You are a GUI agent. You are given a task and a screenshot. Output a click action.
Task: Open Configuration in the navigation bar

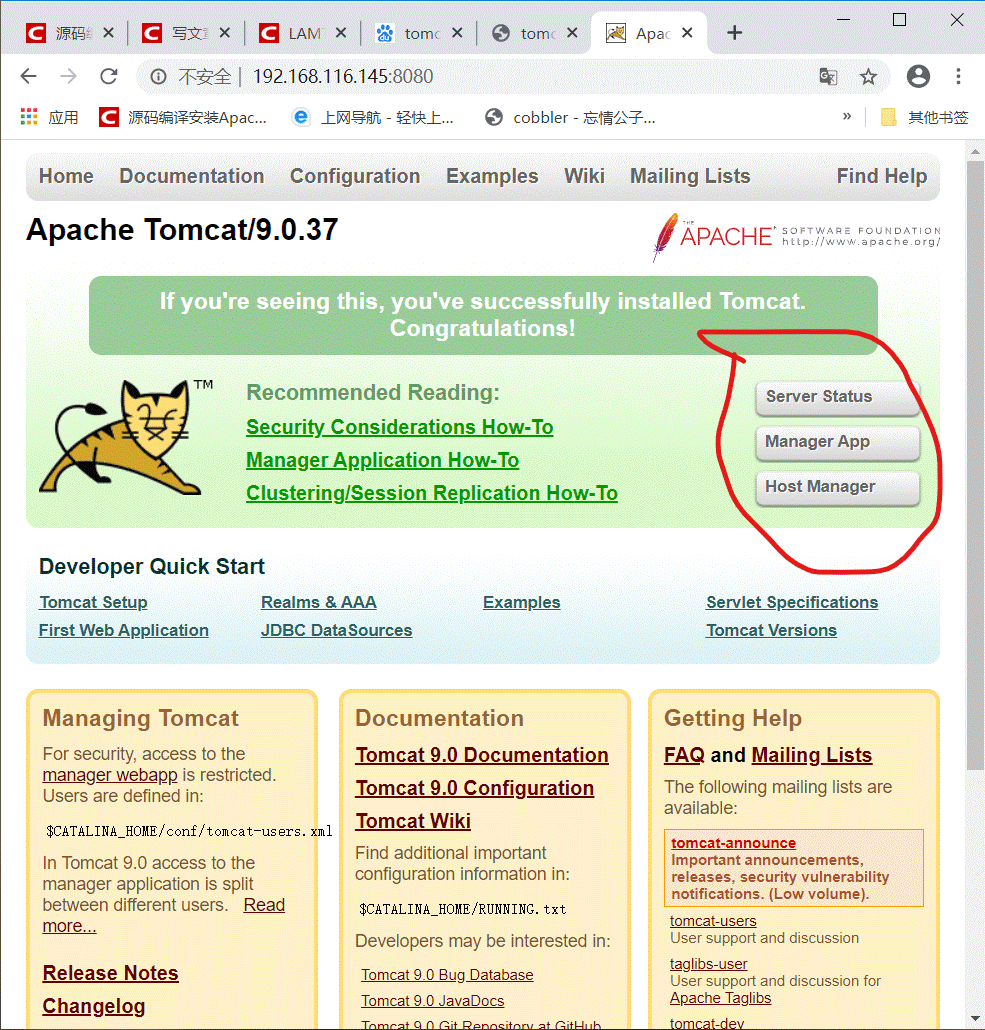[x=355, y=176]
